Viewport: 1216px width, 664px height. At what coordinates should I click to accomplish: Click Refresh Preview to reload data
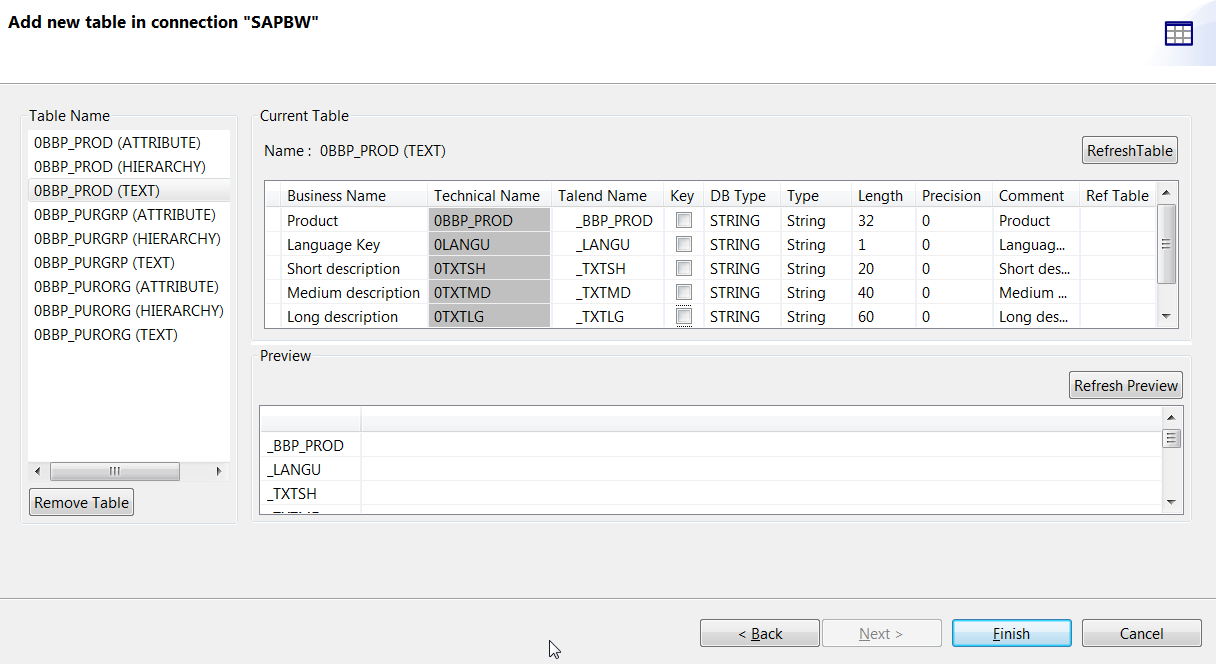coord(1125,384)
